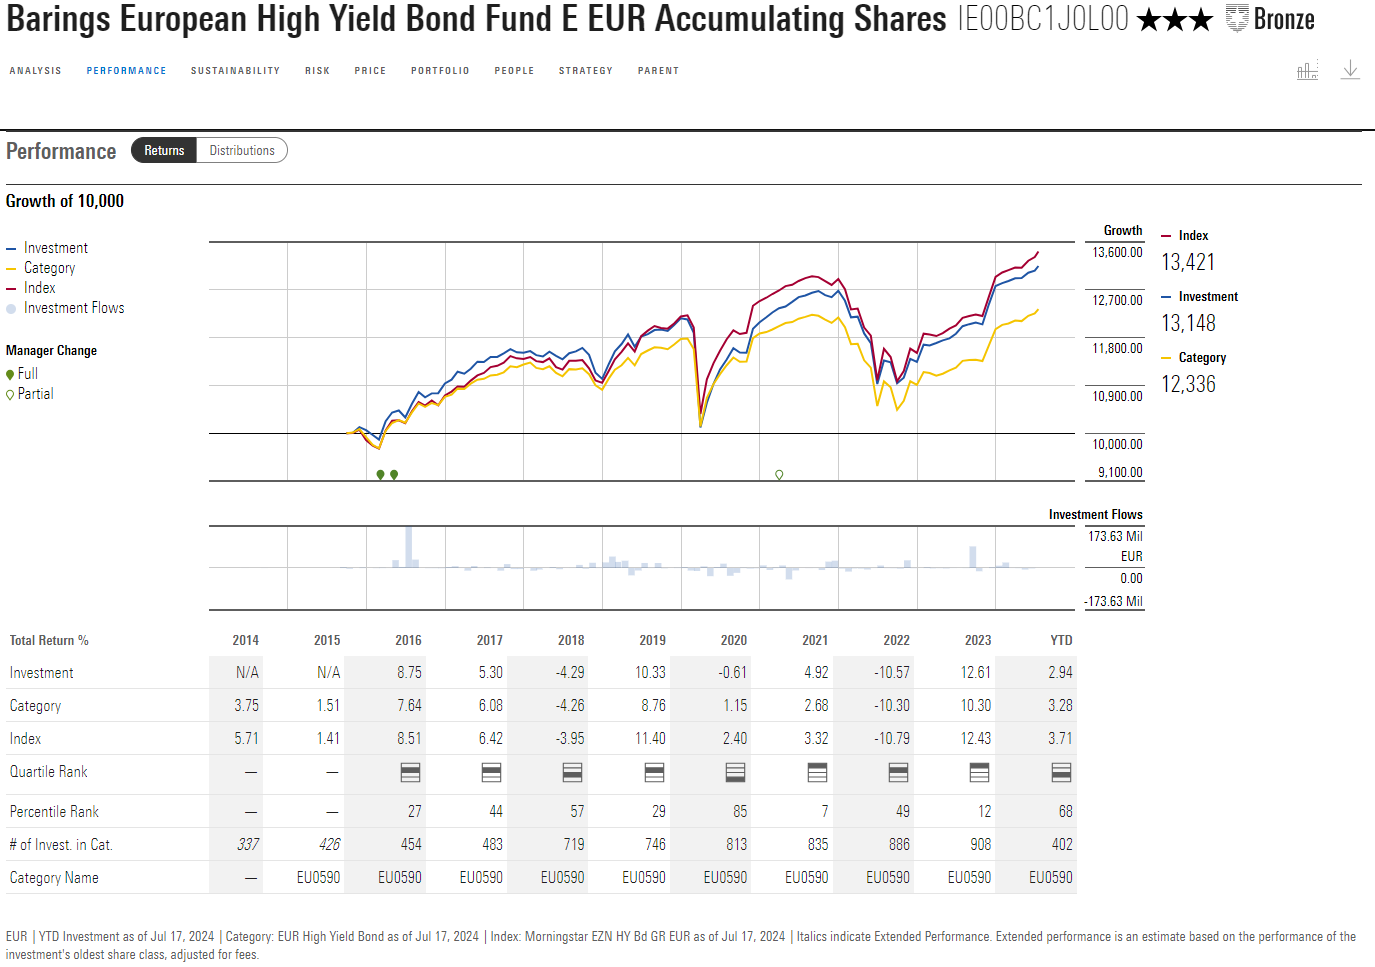This screenshot has height=967, width=1375.
Task: Open the People tab
Action: pyautogui.click(x=514, y=71)
